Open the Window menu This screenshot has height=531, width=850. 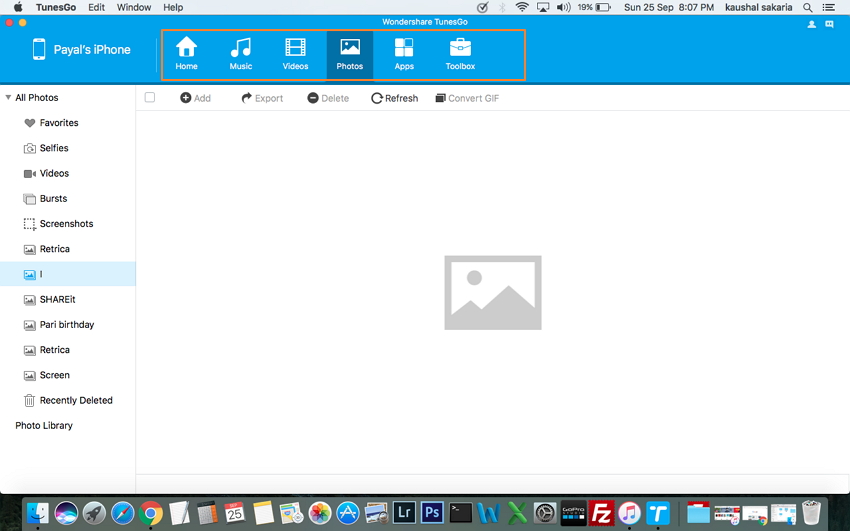point(134,7)
